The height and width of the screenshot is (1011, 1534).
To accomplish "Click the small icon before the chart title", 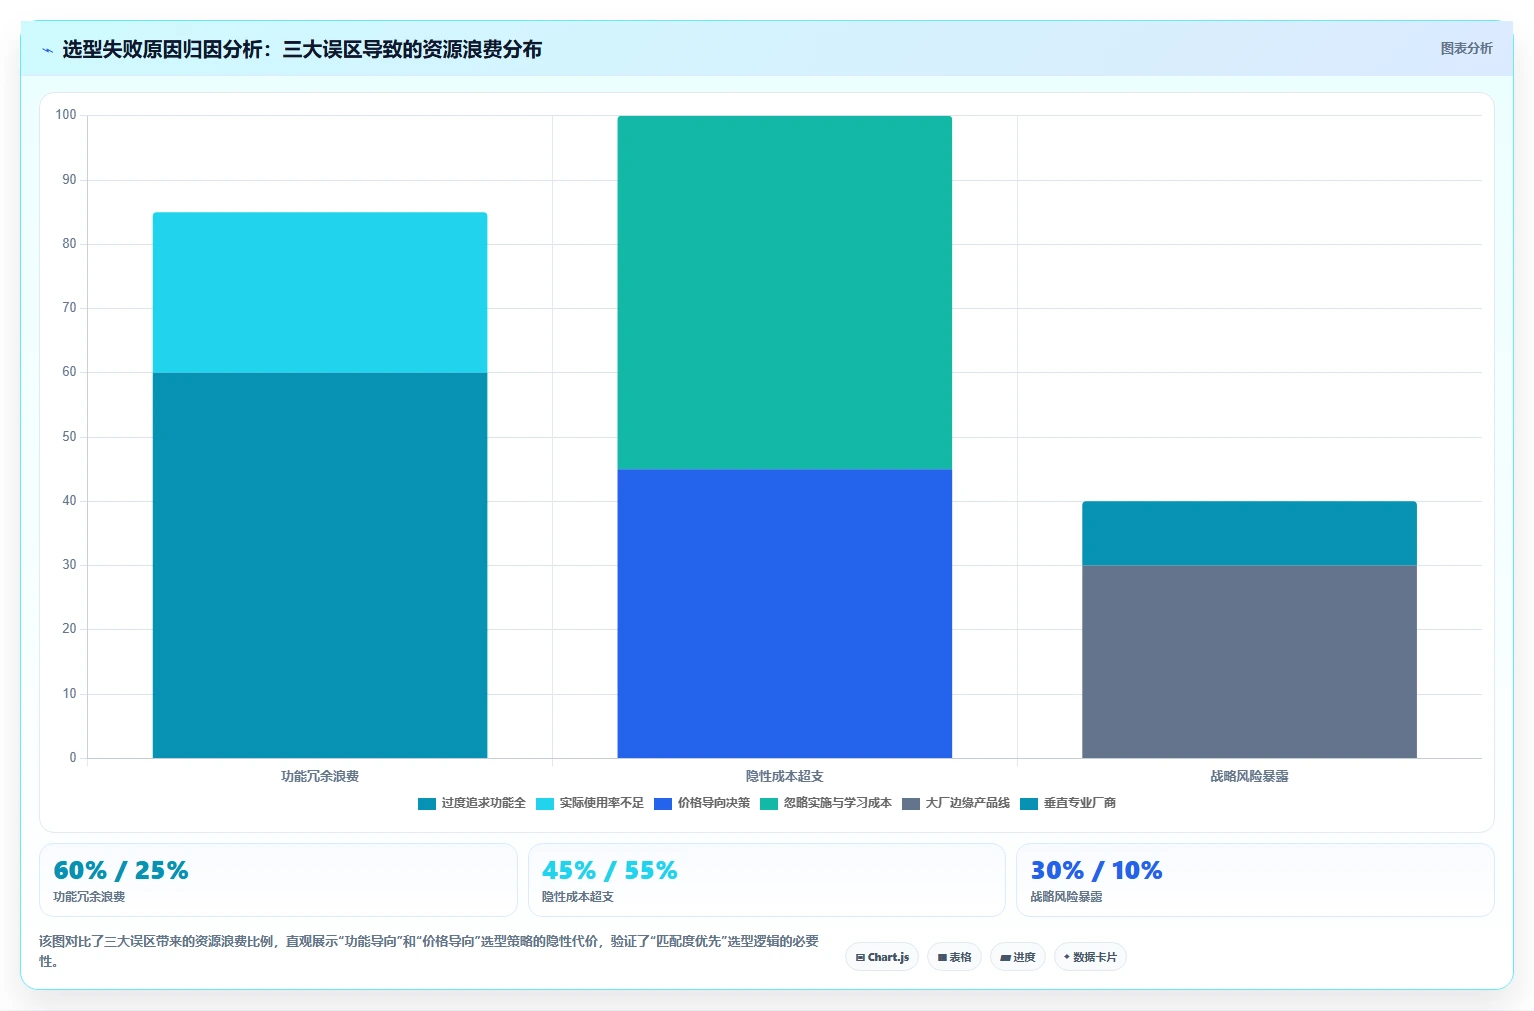I will coord(47,50).
